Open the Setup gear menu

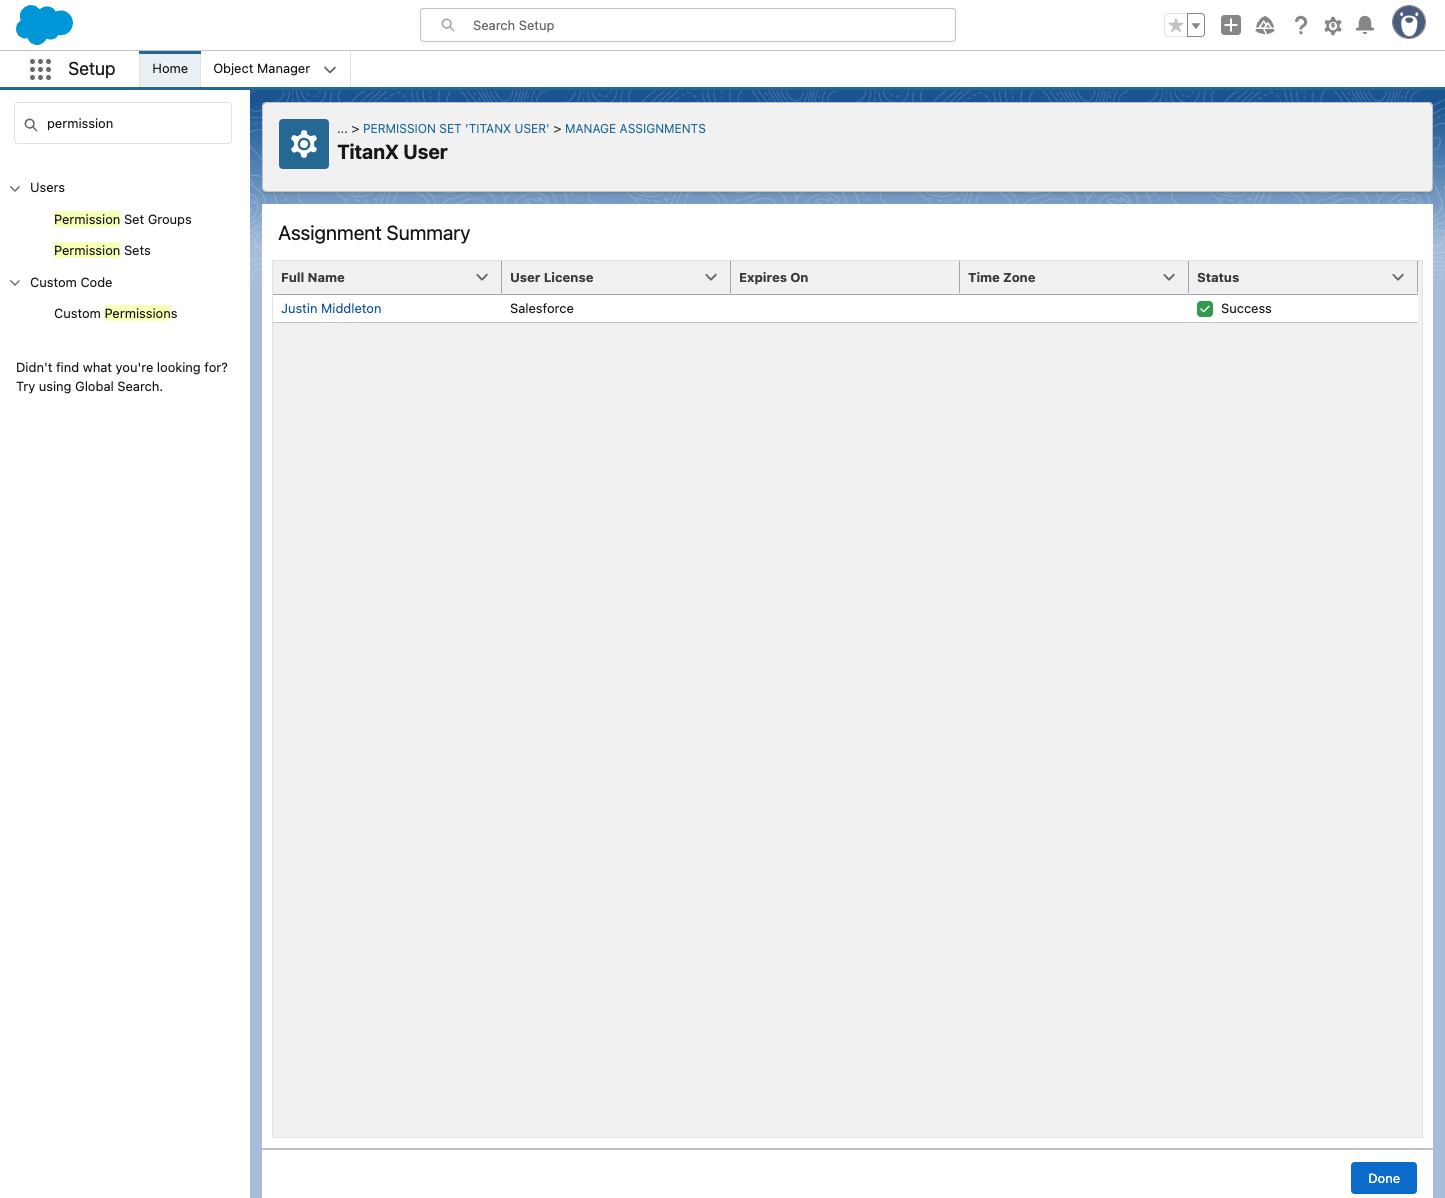pos(1333,26)
